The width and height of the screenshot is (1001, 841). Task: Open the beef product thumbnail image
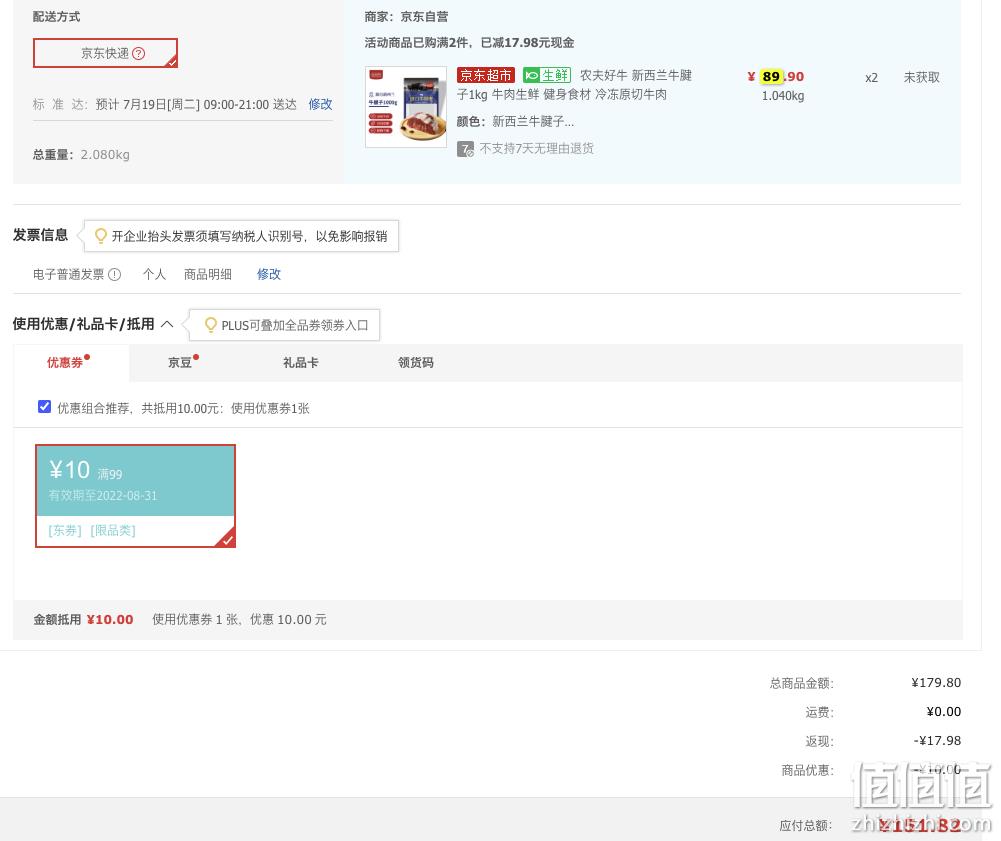pos(406,107)
